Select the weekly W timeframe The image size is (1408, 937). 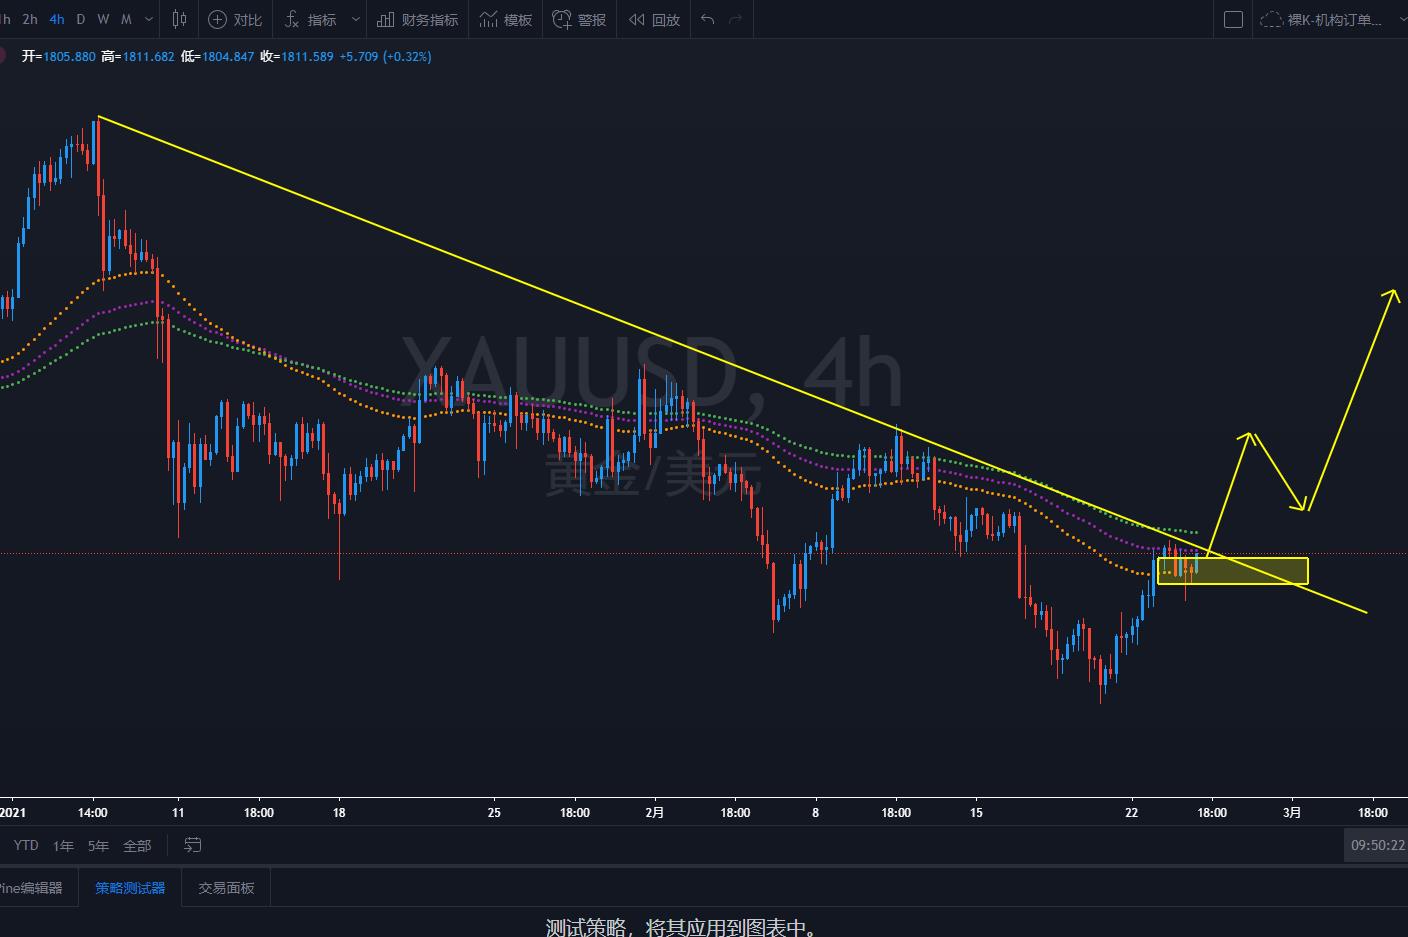click(103, 19)
